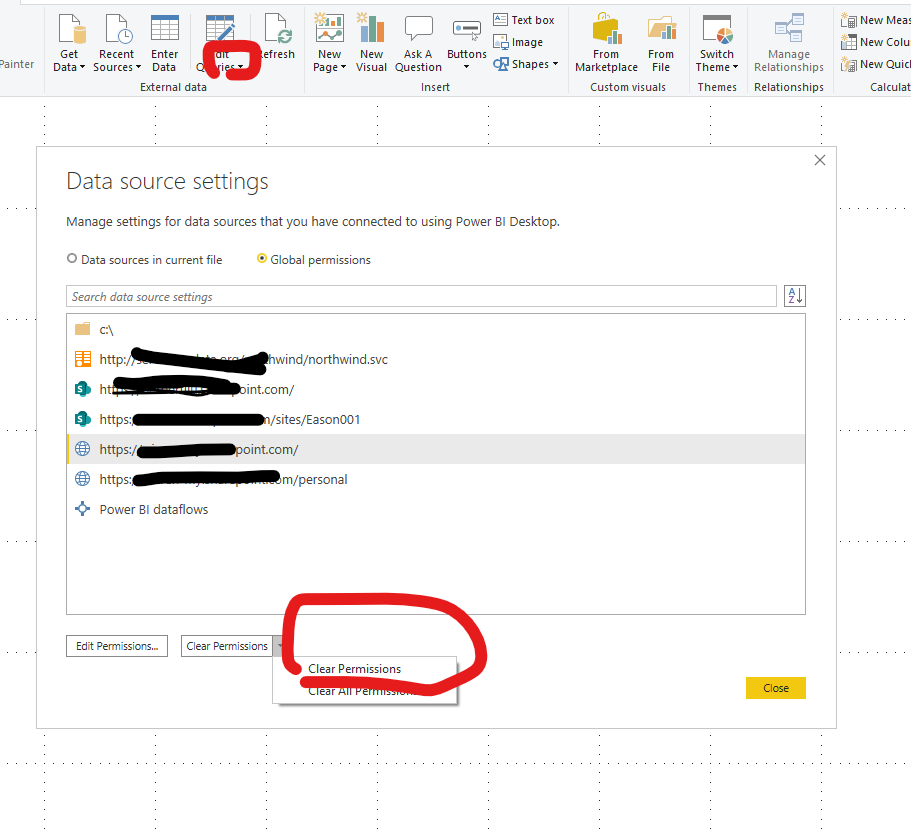Click the Refresh icon in ribbon
911x833 pixels.
point(278,28)
